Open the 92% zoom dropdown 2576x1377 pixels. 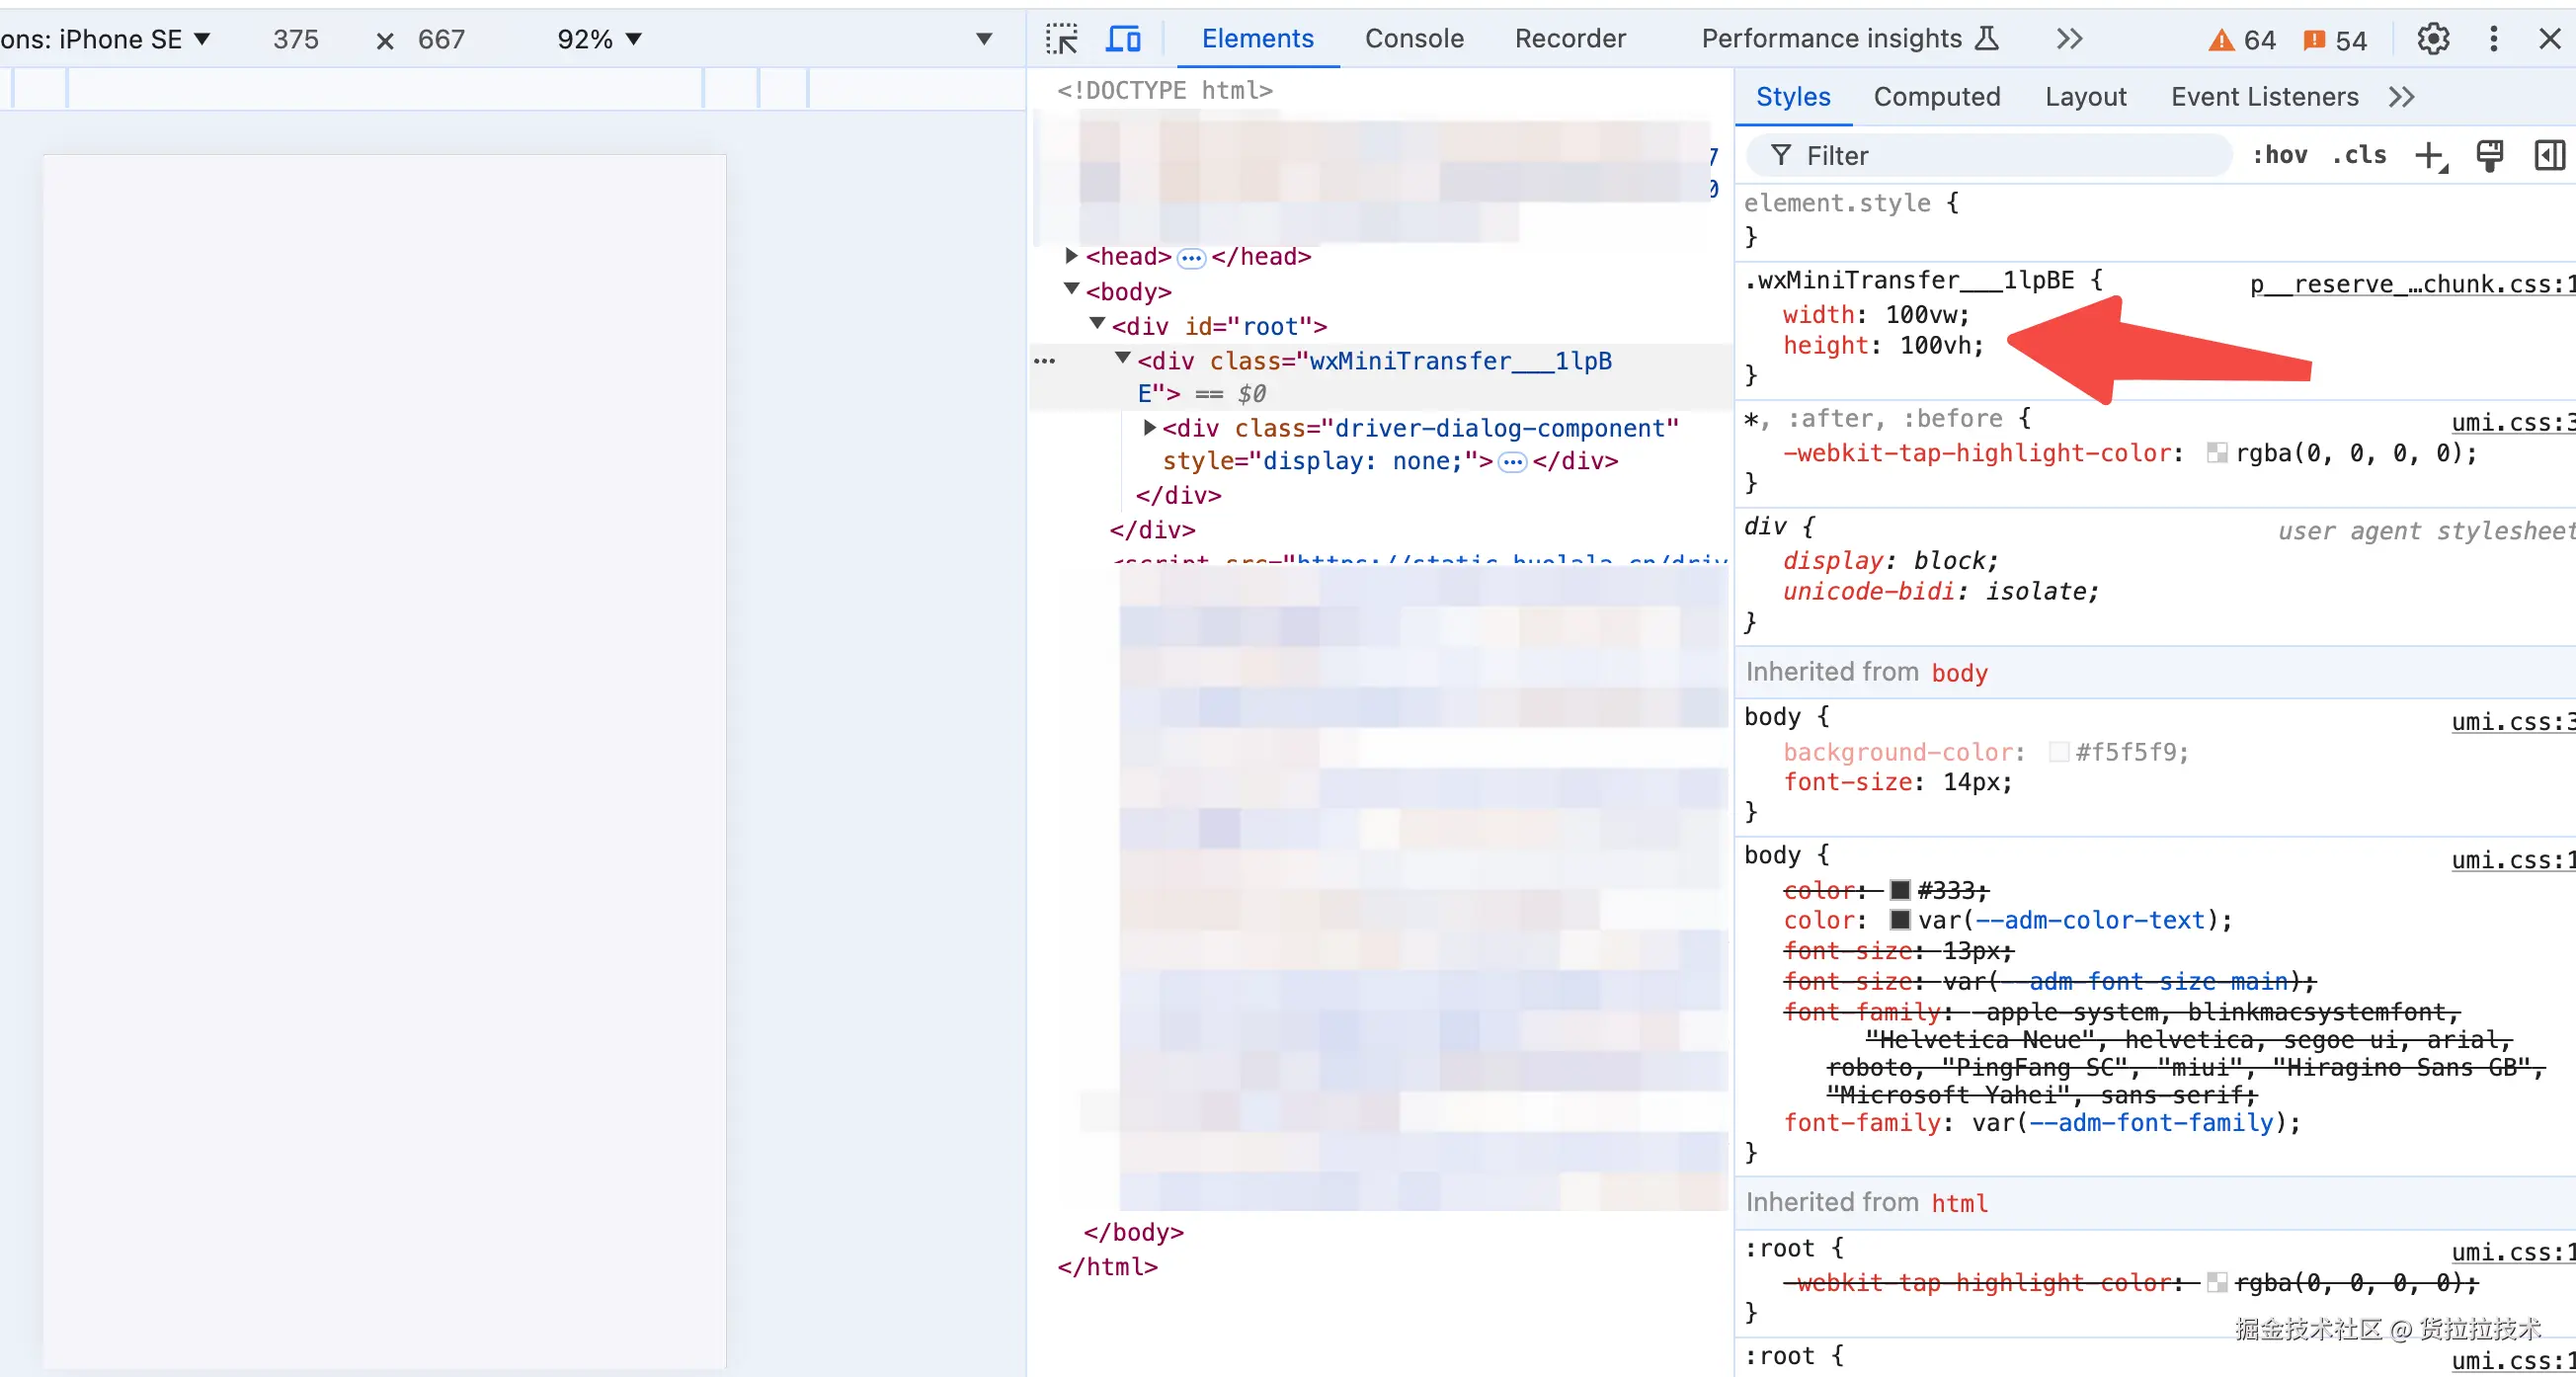(599, 39)
